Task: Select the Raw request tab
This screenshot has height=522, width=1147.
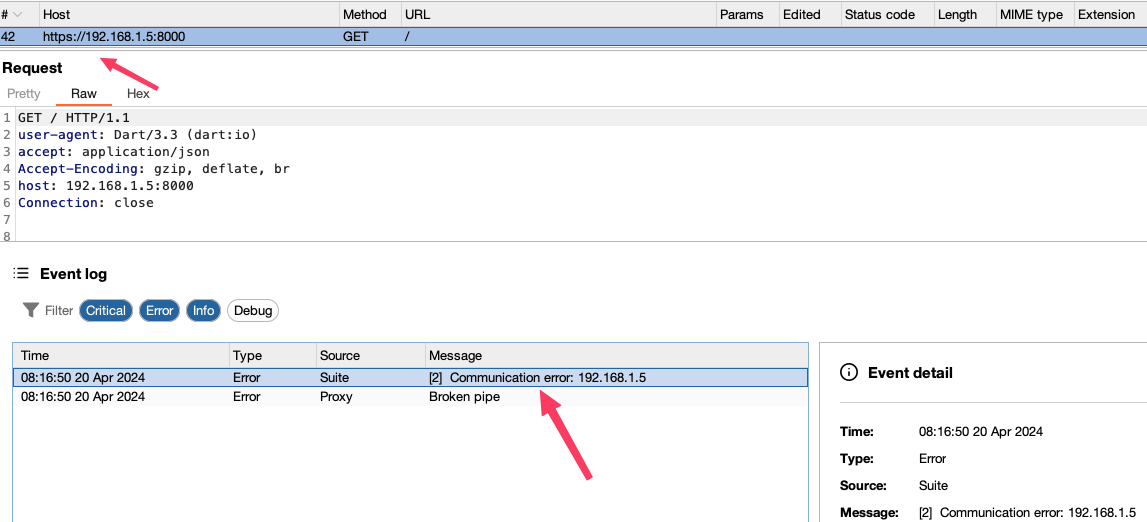Action: point(84,94)
